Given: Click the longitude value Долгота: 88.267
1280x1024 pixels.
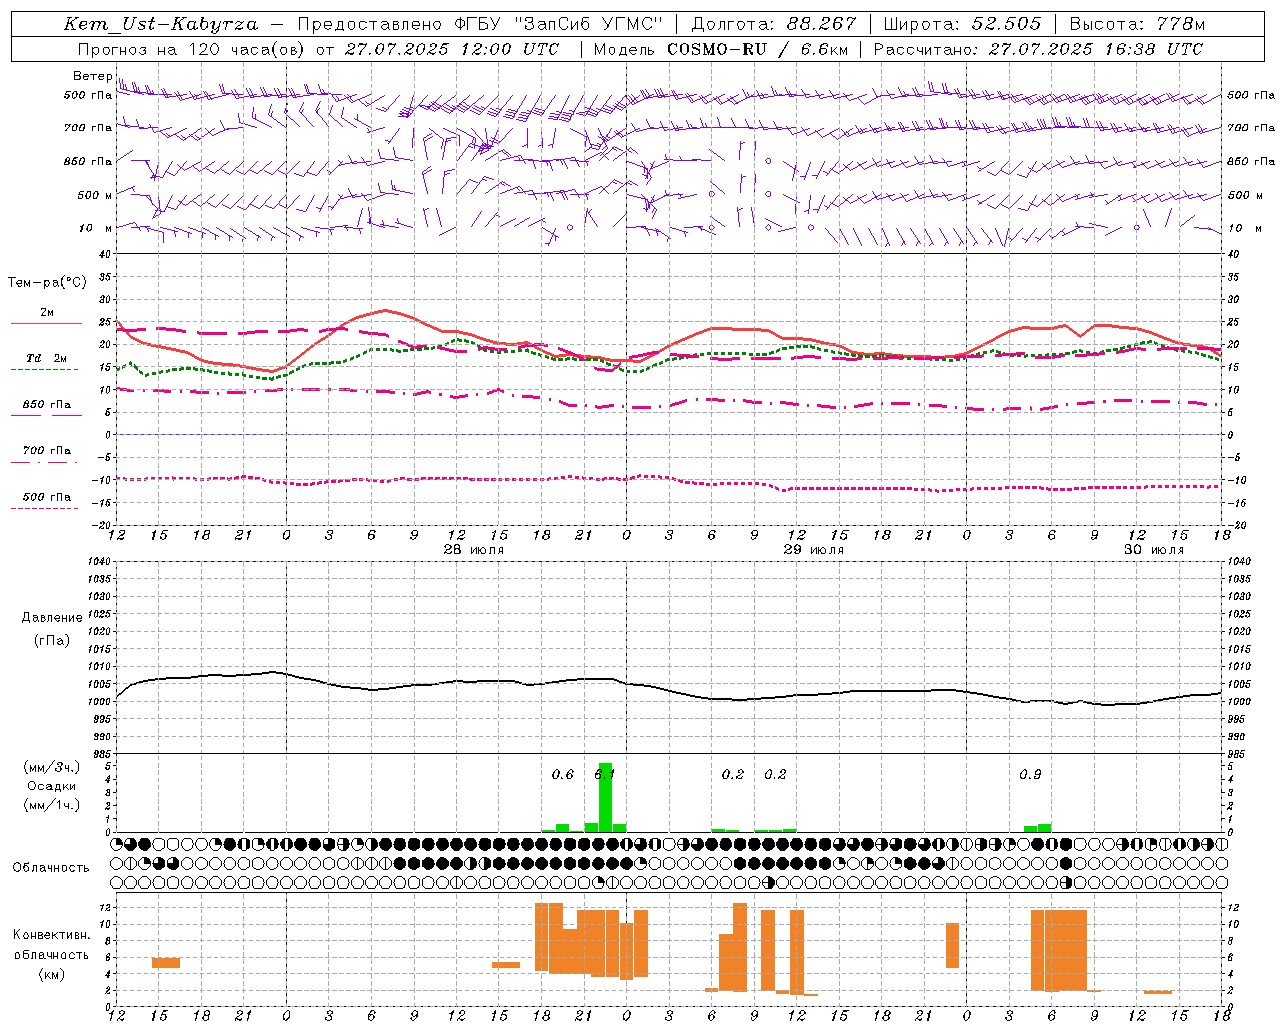Looking at the screenshot, I should [x=774, y=24].
